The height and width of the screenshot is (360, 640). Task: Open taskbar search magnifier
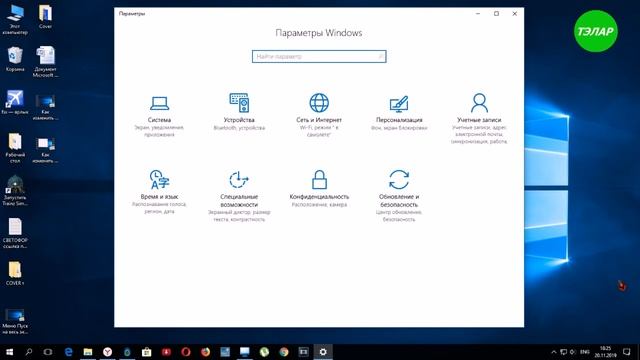point(29,352)
